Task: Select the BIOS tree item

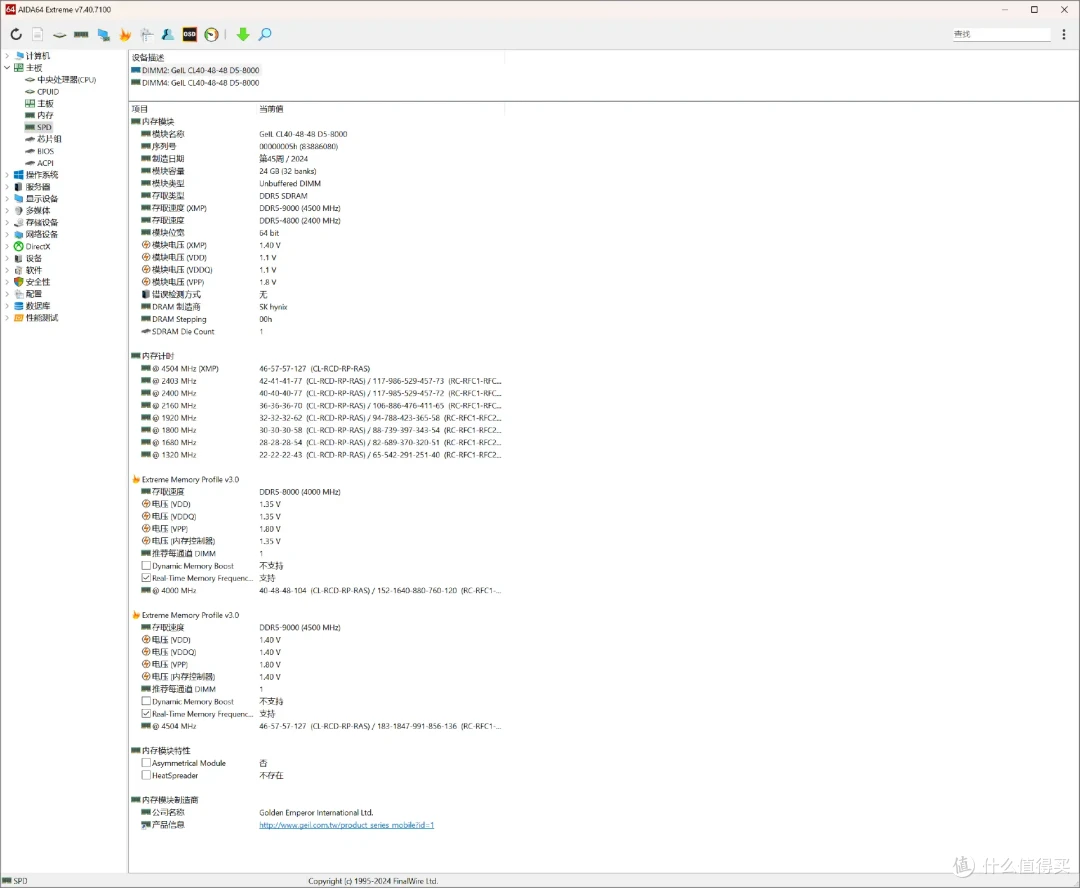Action: click(x=45, y=151)
